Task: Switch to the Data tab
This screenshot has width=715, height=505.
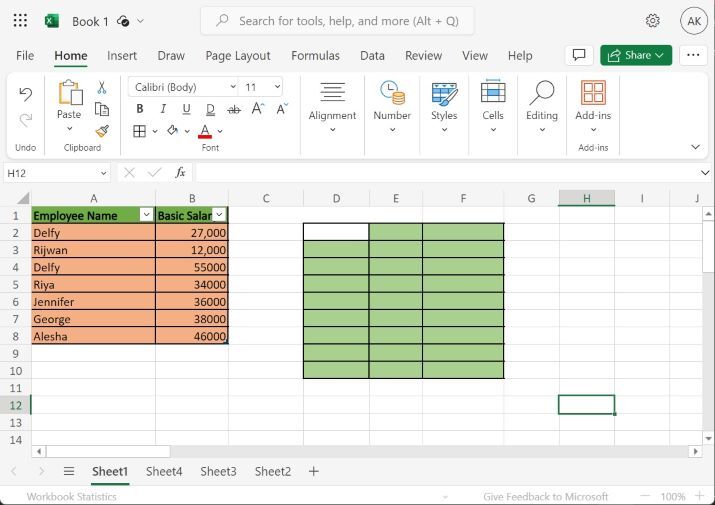Action: 372,56
